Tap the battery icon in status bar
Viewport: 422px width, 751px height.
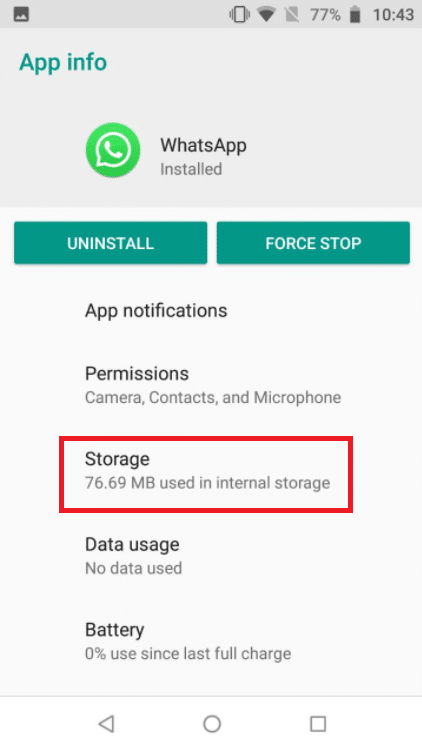click(x=355, y=15)
